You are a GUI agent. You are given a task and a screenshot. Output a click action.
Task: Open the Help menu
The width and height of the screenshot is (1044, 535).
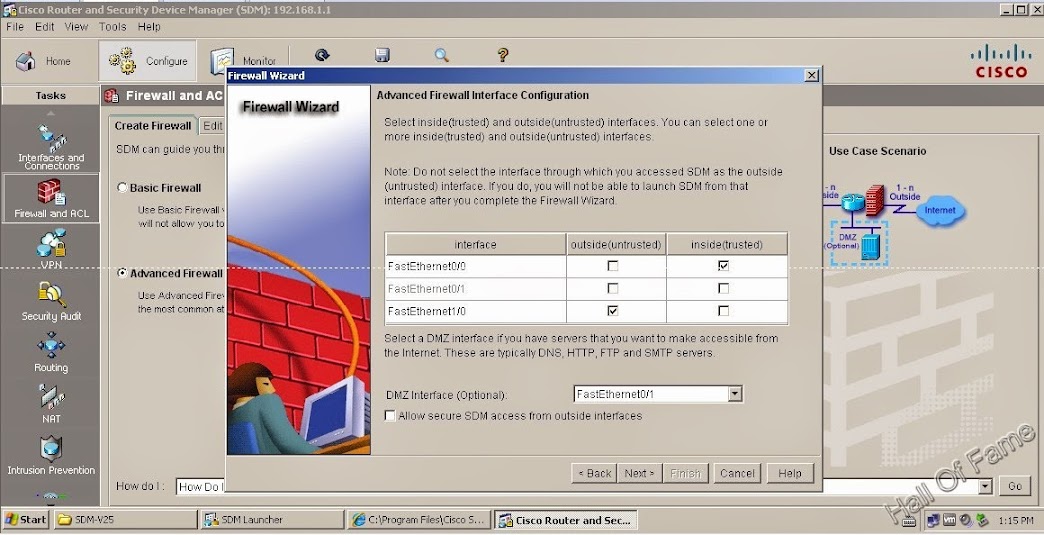coord(149,27)
